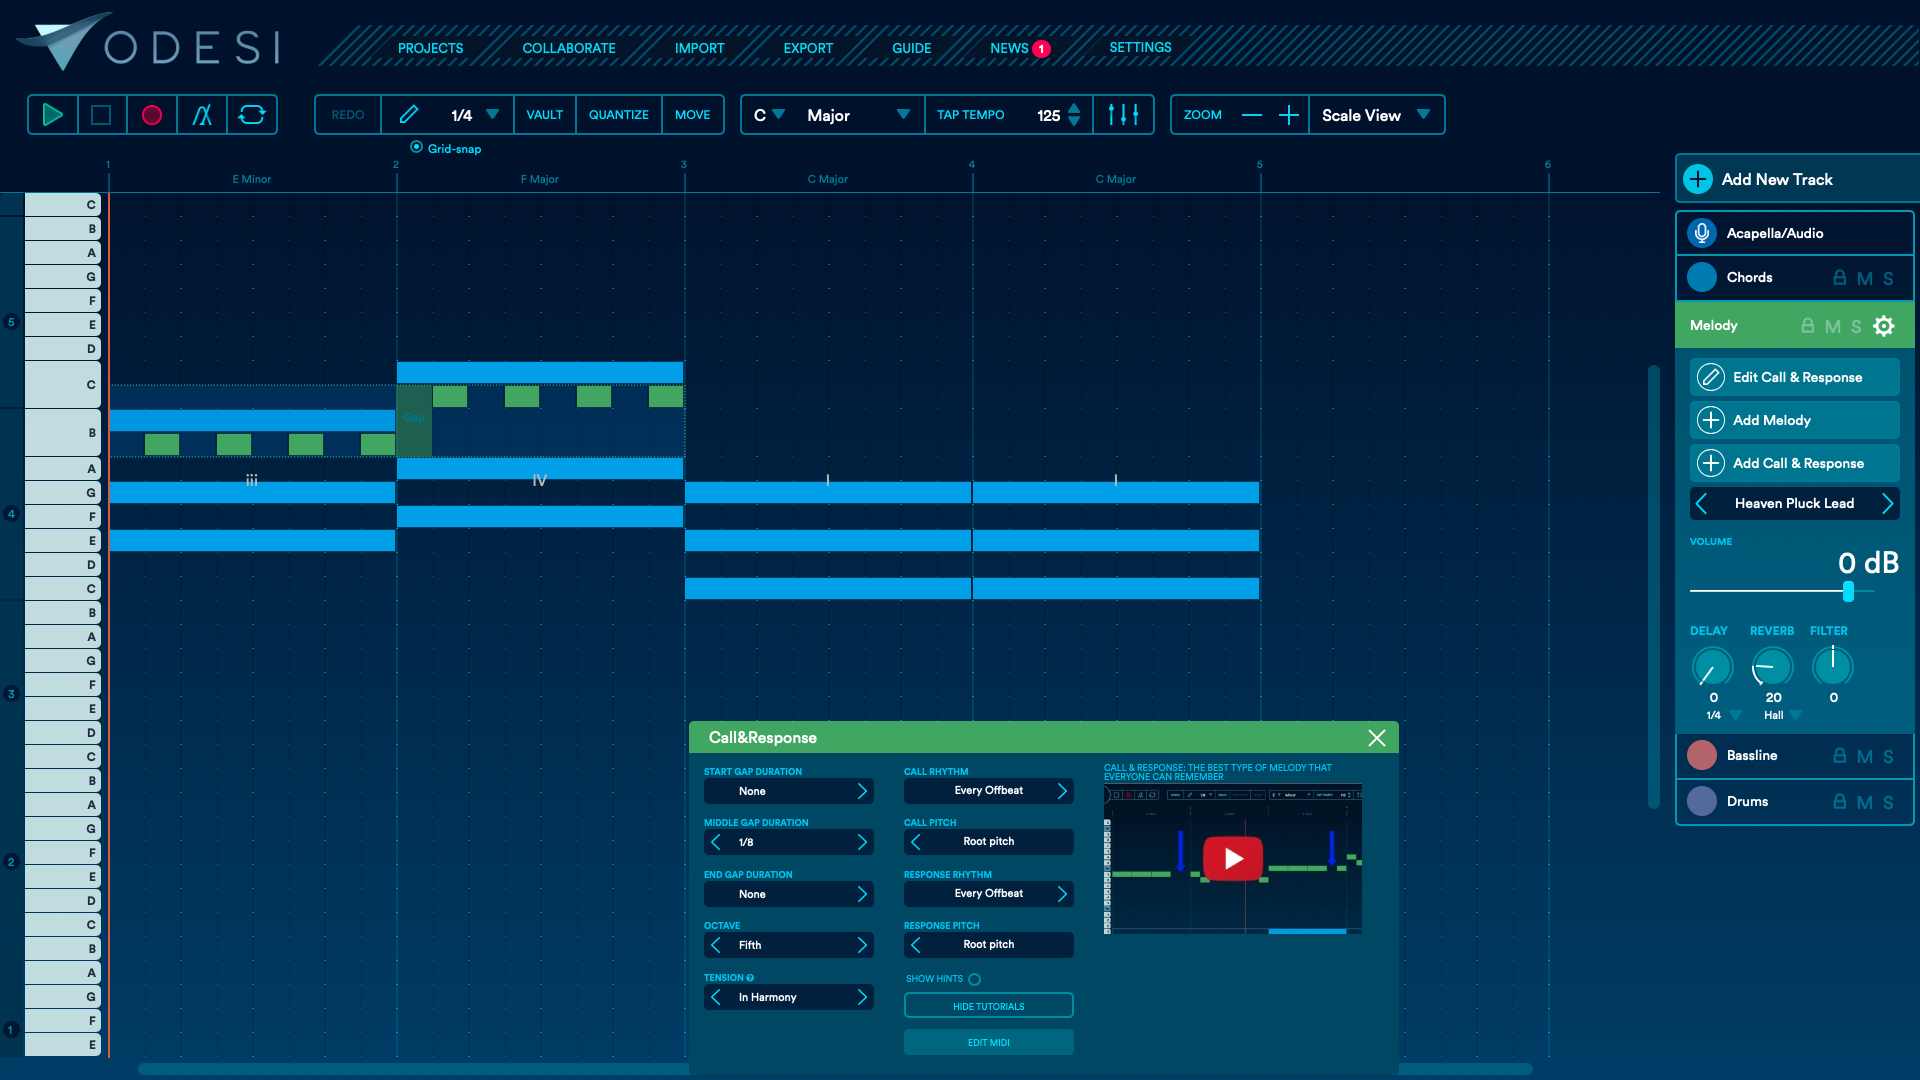Click the Edit Call & Response icon
This screenshot has height=1080, width=1920.
[x=1708, y=377]
